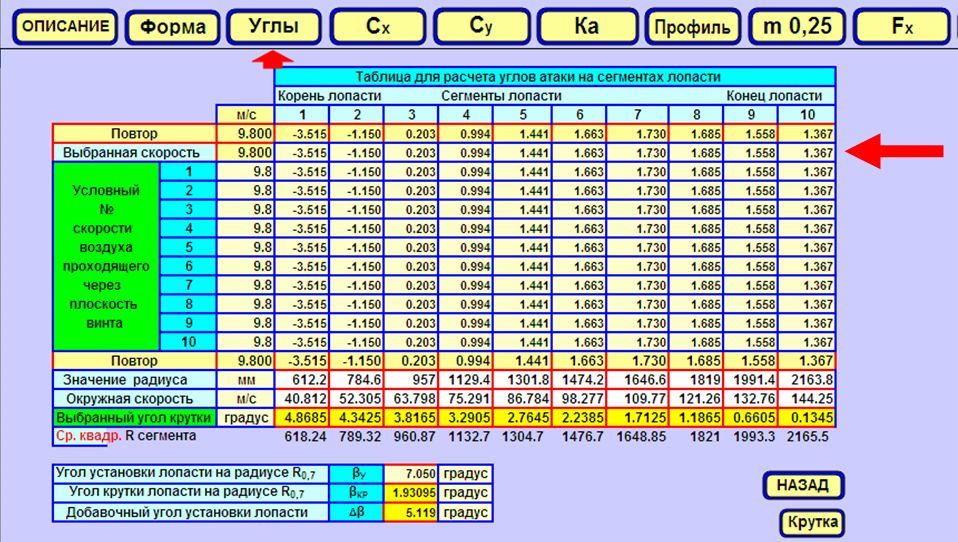The image size is (958, 542).
Task: Click the Крутка button
Action: tap(811, 522)
